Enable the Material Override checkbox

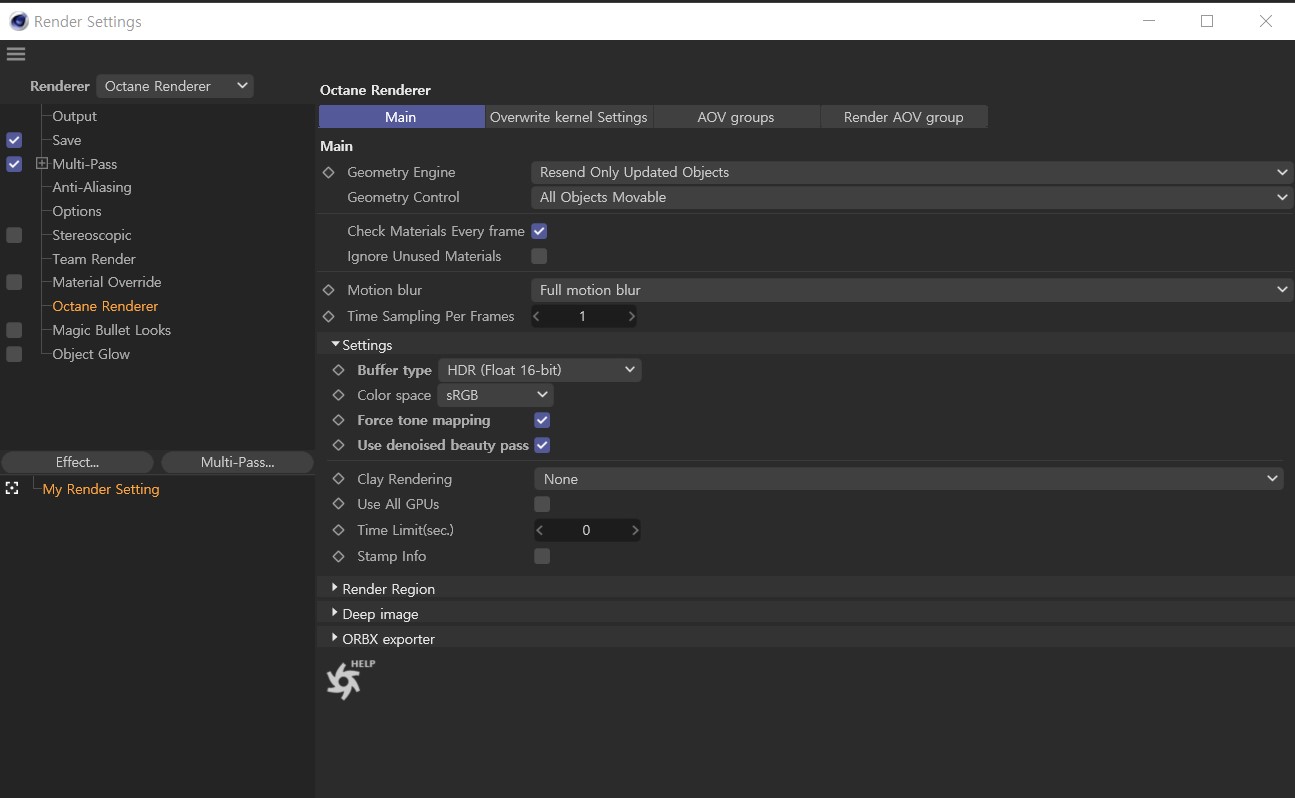(x=14, y=282)
